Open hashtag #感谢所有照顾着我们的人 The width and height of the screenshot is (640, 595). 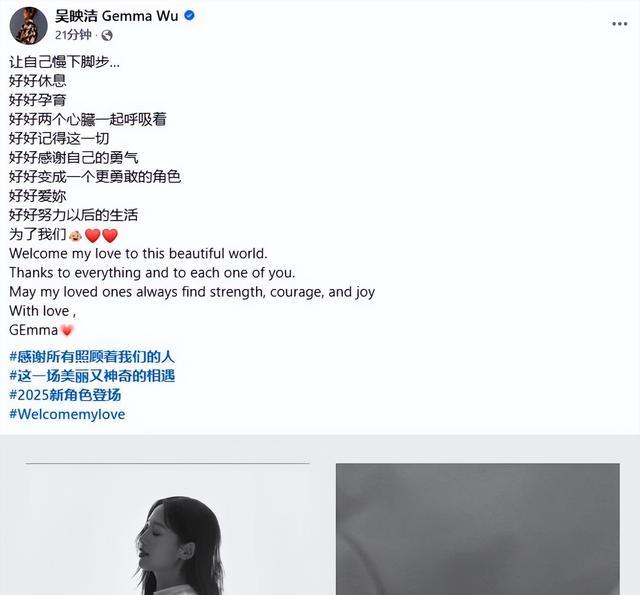click(x=92, y=357)
